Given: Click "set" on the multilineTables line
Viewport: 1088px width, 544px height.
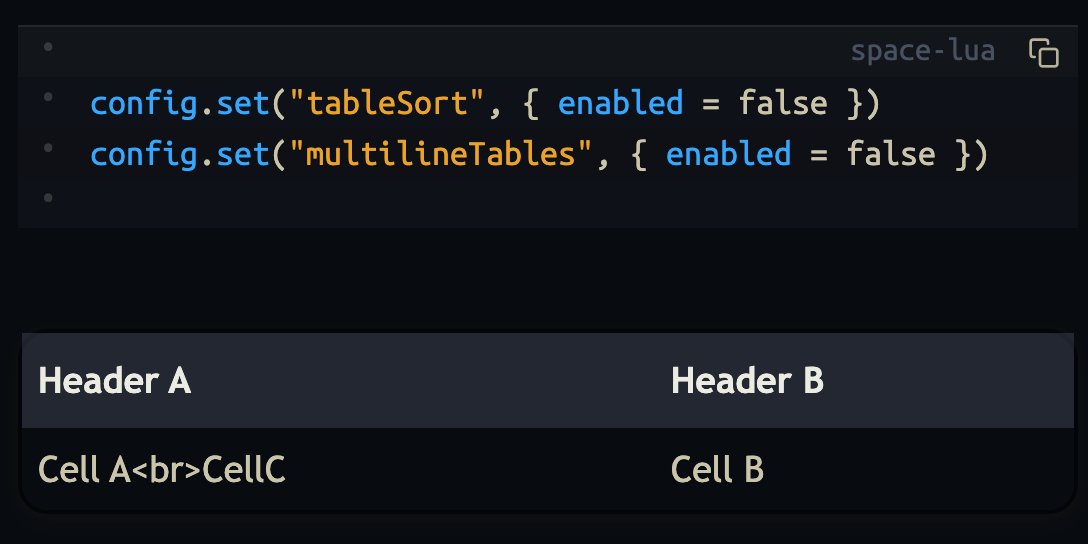Looking at the screenshot, I should (233, 154).
